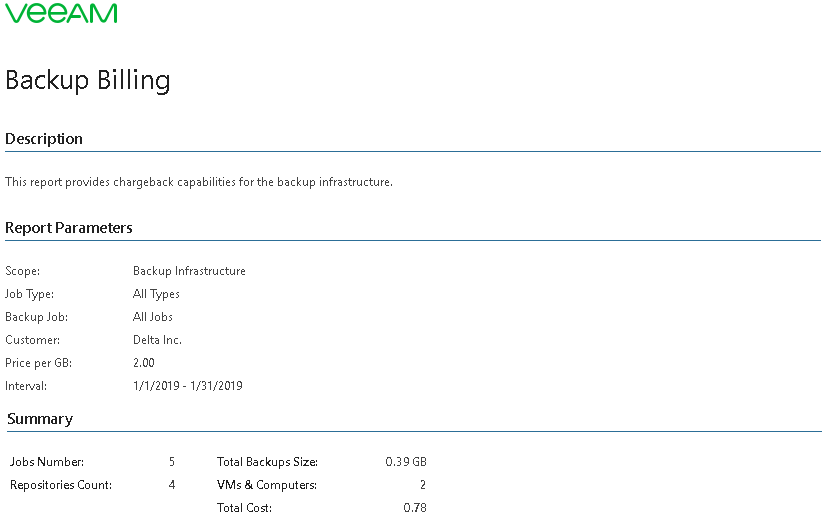Click the Scope label
The image size is (822, 523).
click(x=23, y=271)
